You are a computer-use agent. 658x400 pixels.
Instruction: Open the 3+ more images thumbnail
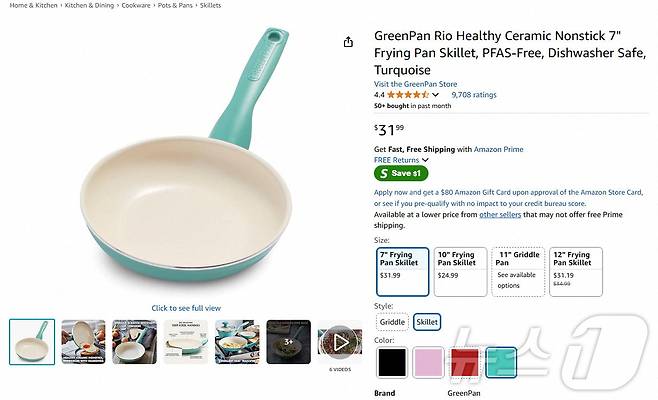pos(289,342)
